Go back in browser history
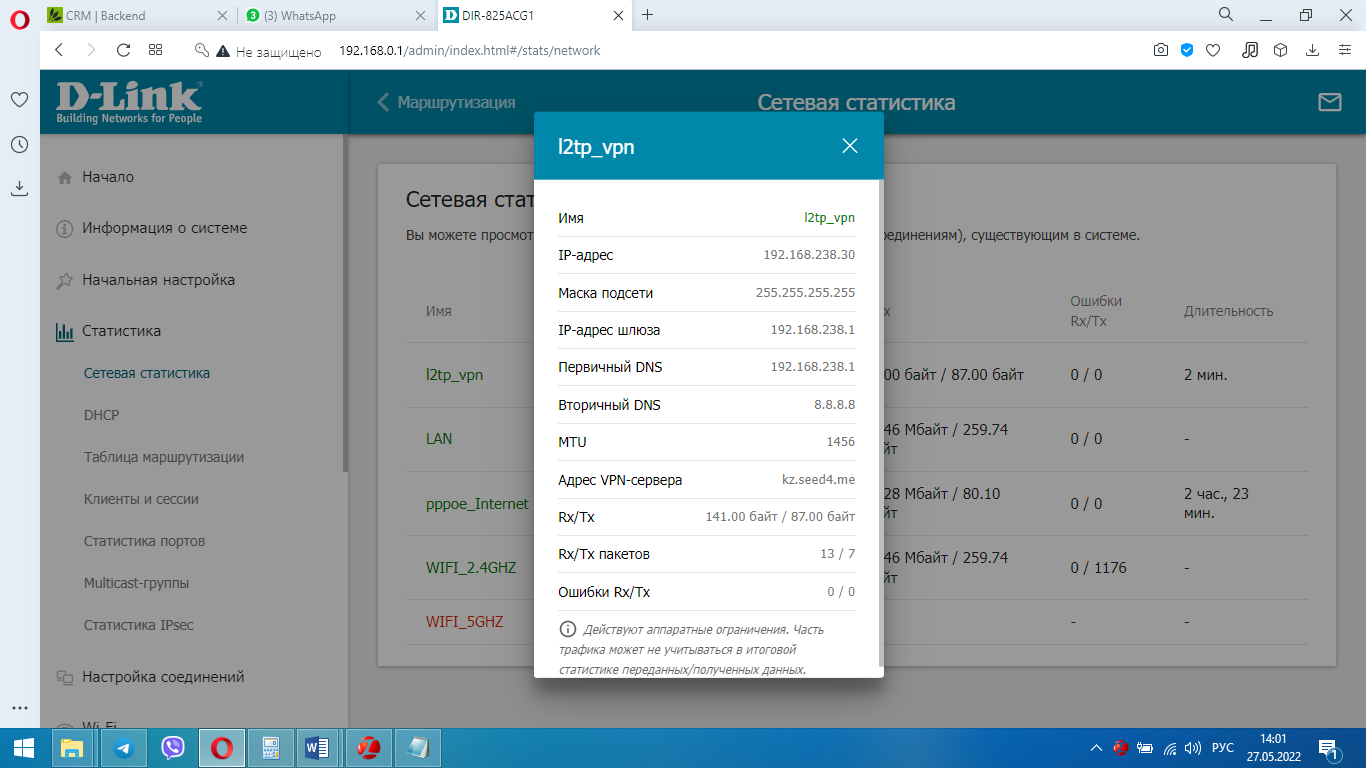 pyautogui.click(x=59, y=50)
